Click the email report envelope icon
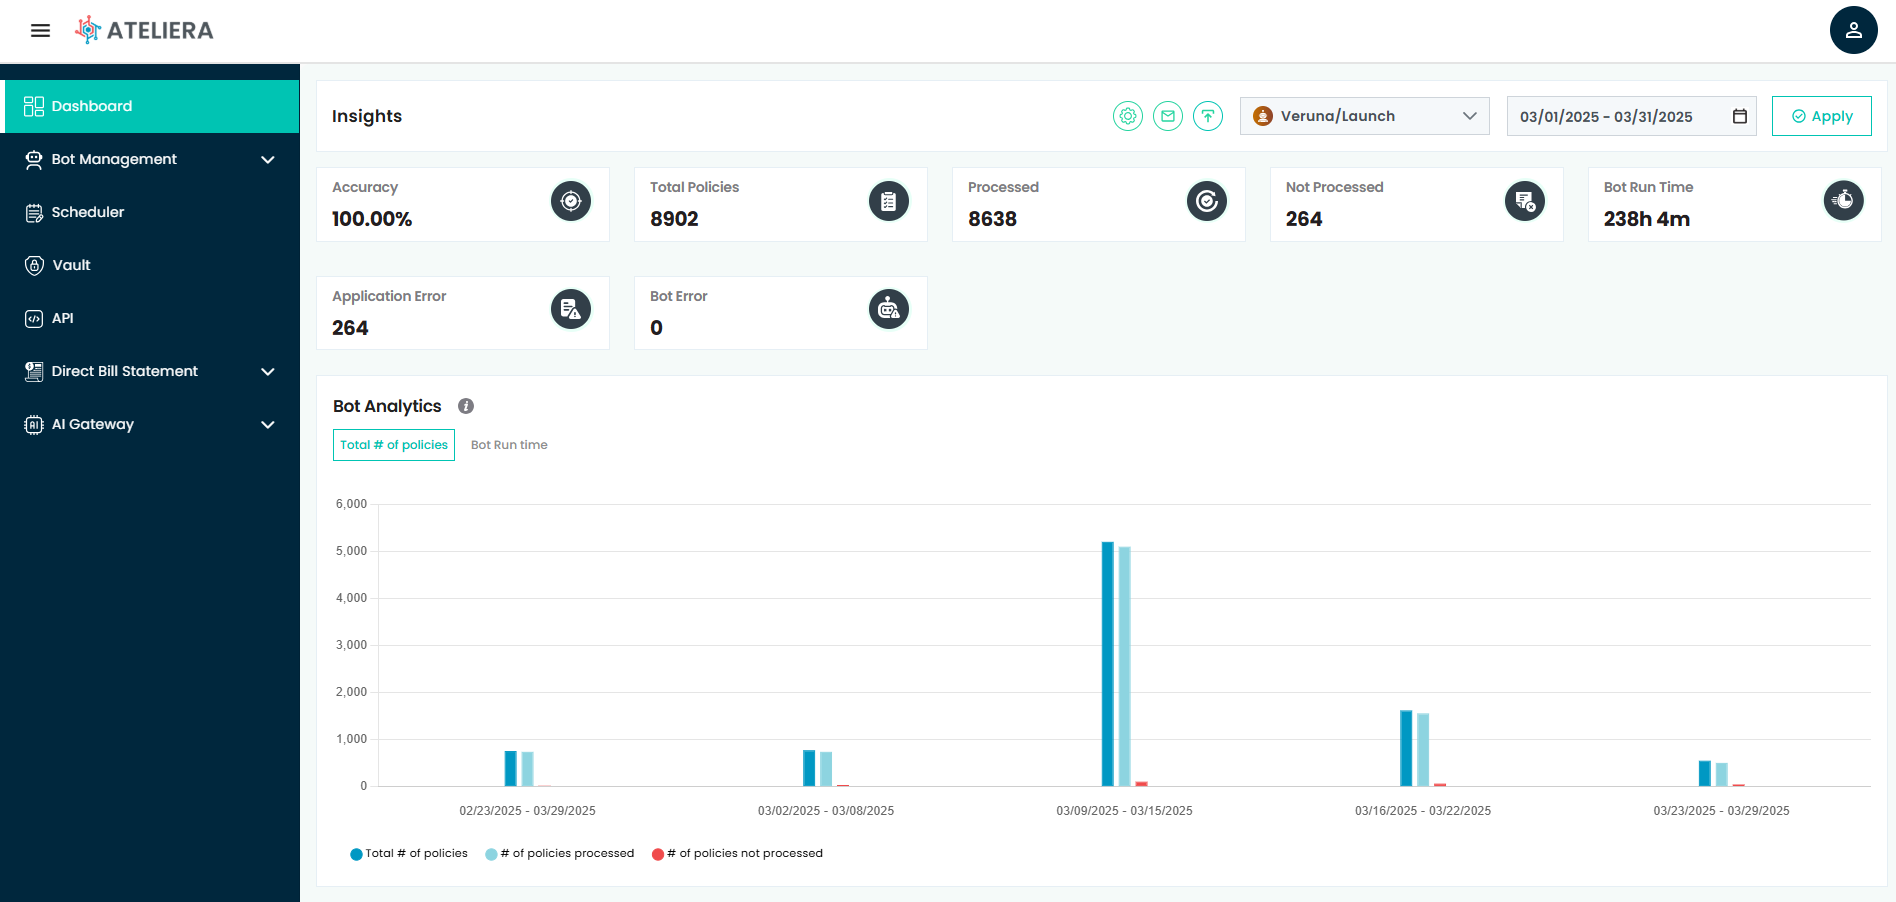 point(1168,115)
